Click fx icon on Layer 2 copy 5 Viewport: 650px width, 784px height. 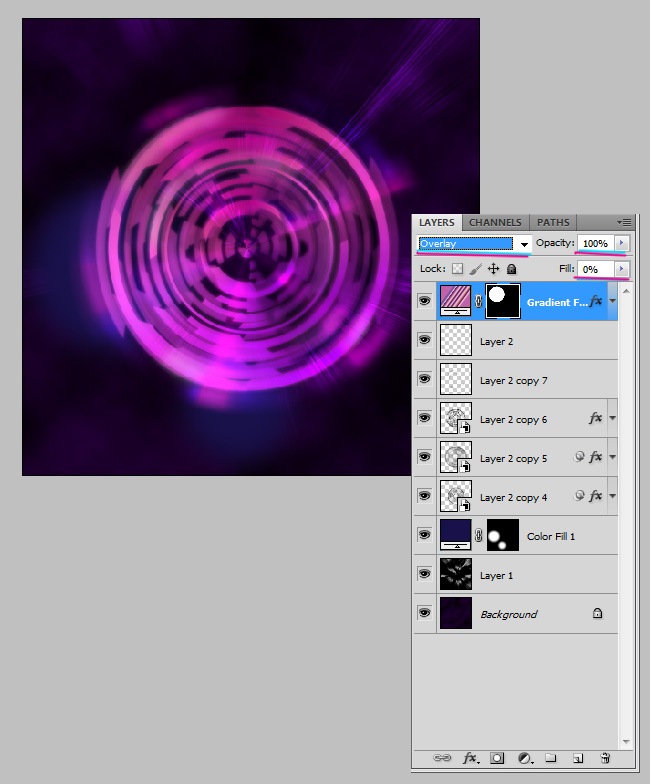[x=595, y=456]
